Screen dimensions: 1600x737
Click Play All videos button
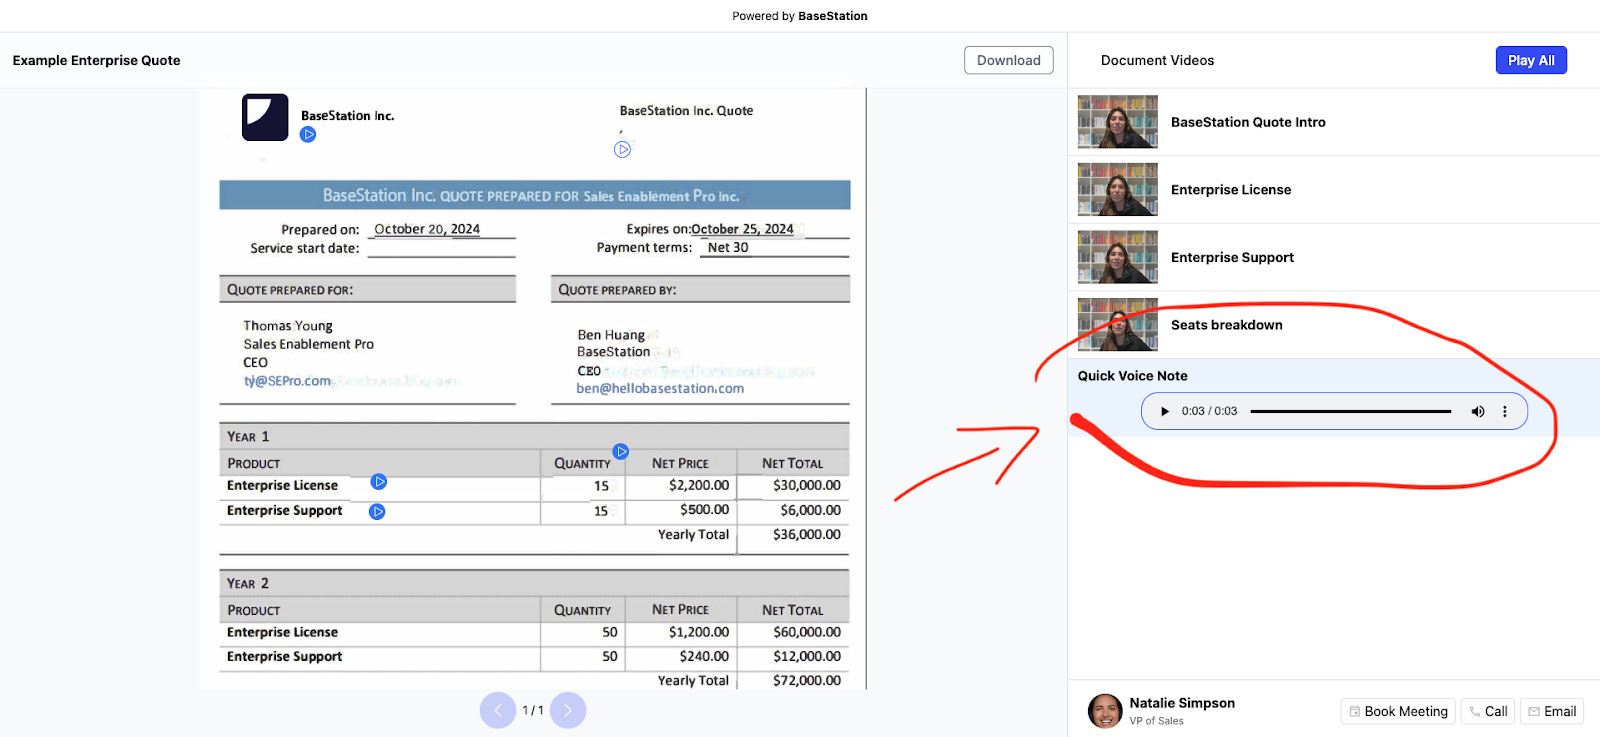point(1531,60)
